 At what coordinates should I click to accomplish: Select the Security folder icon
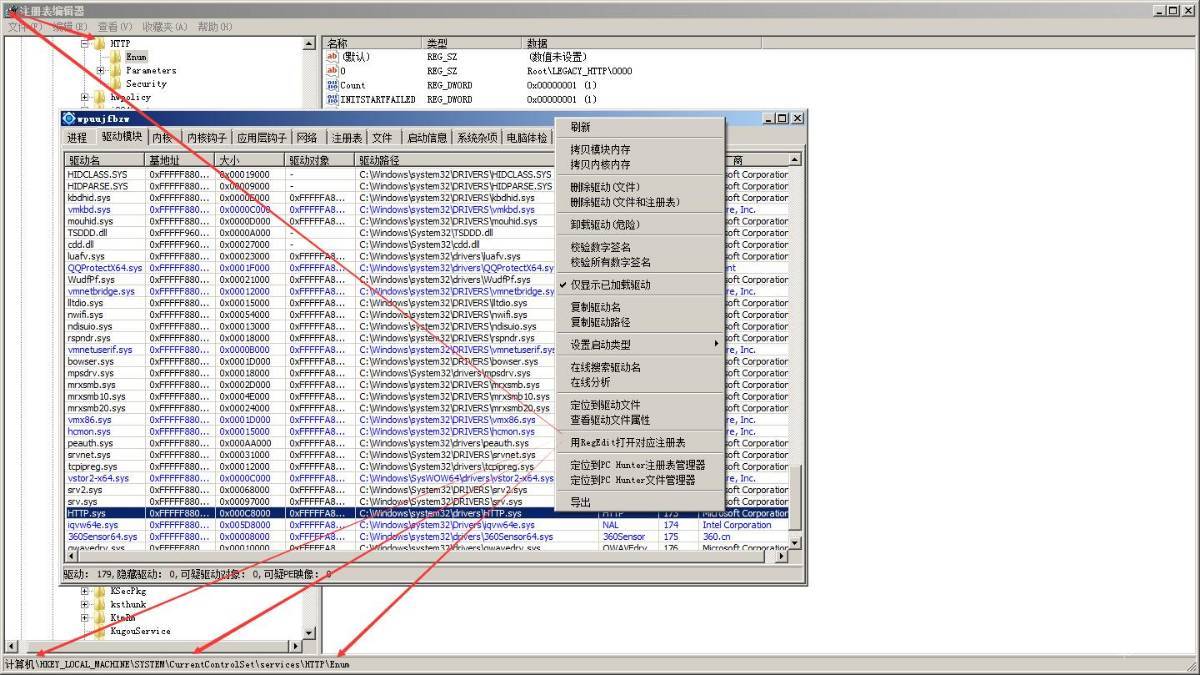point(116,84)
